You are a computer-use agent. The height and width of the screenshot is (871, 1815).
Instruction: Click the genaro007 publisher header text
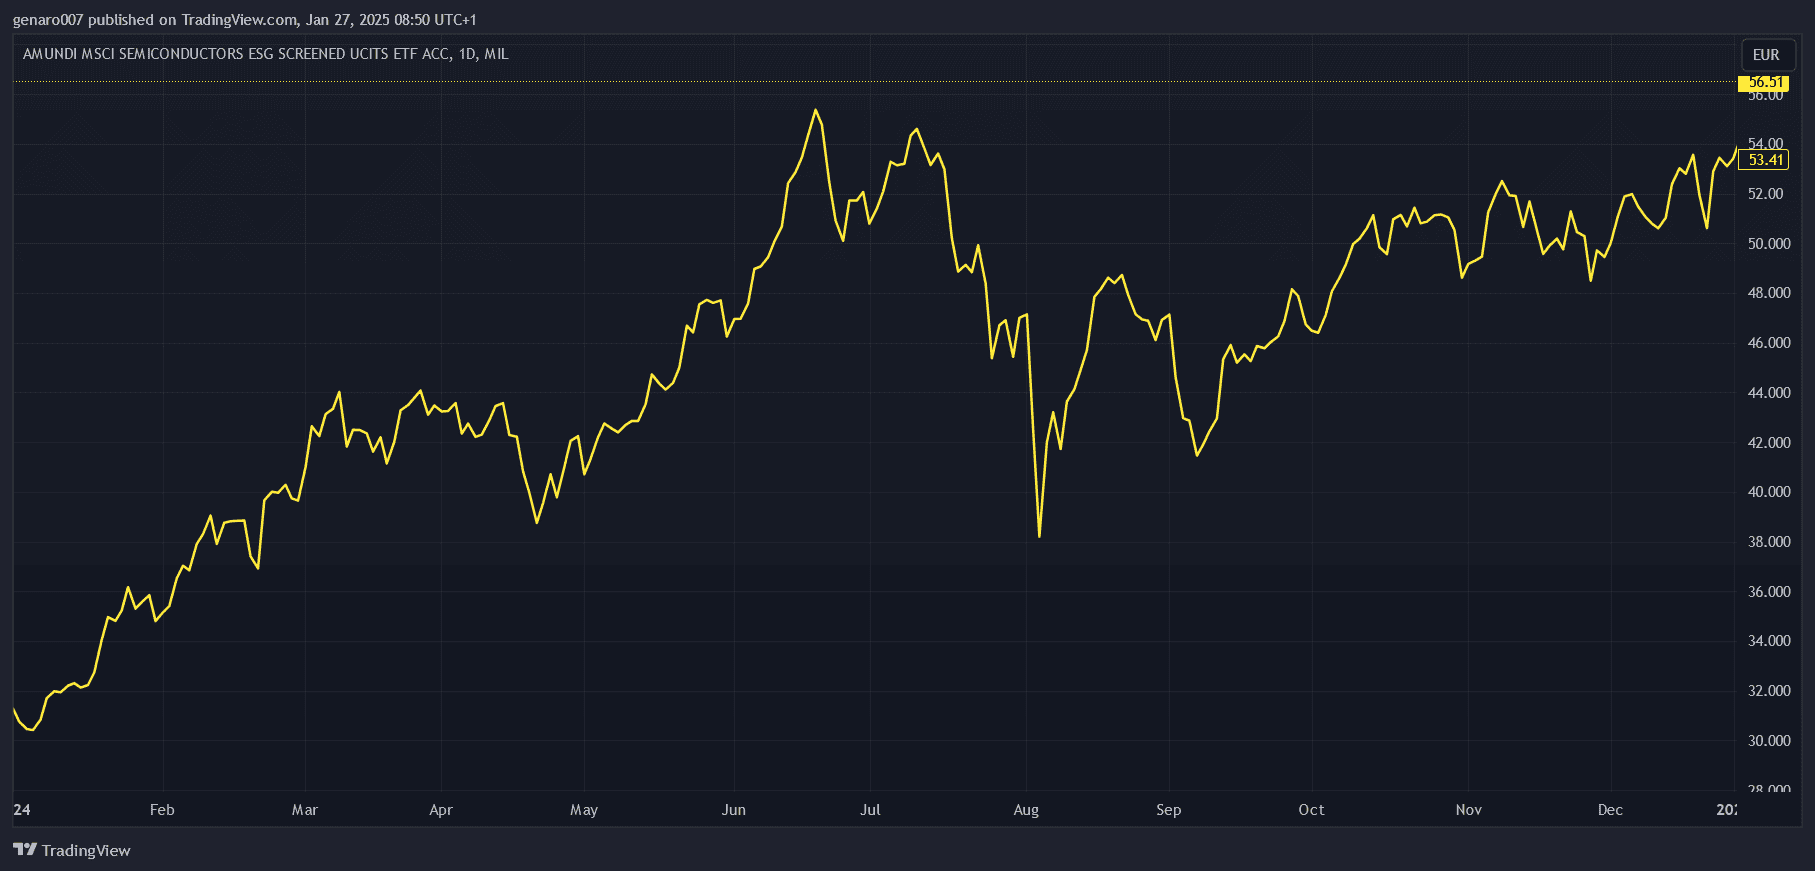(244, 20)
